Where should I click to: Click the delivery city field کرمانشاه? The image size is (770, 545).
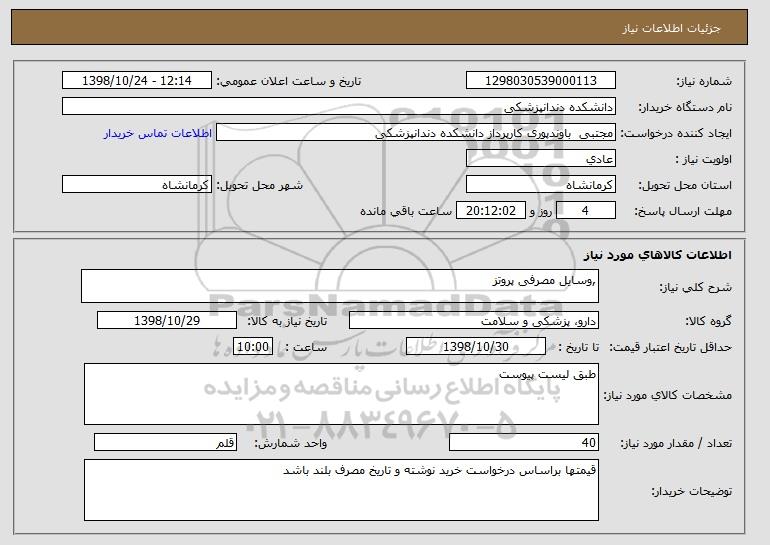click(x=137, y=185)
